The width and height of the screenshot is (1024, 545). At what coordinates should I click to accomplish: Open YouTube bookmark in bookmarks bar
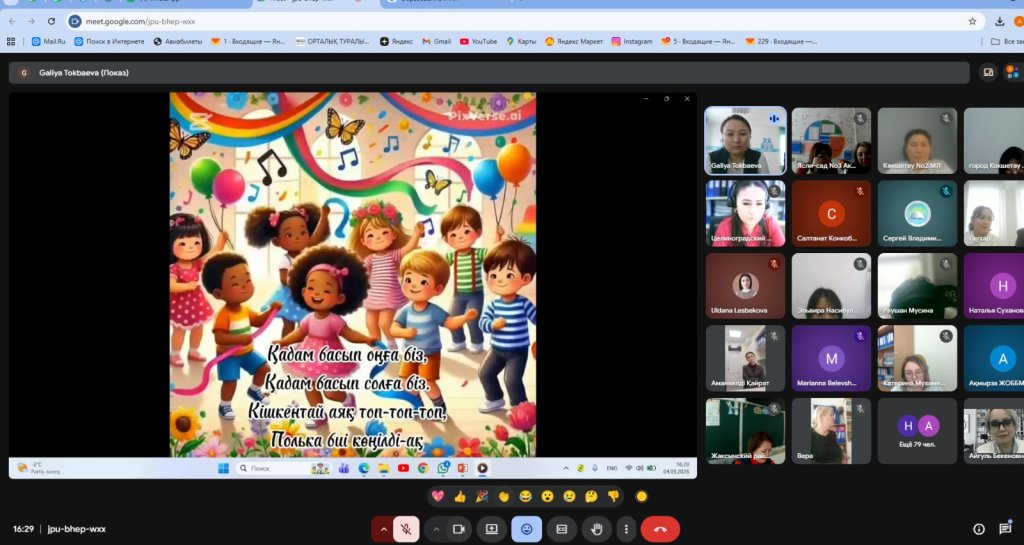pyautogui.click(x=478, y=42)
